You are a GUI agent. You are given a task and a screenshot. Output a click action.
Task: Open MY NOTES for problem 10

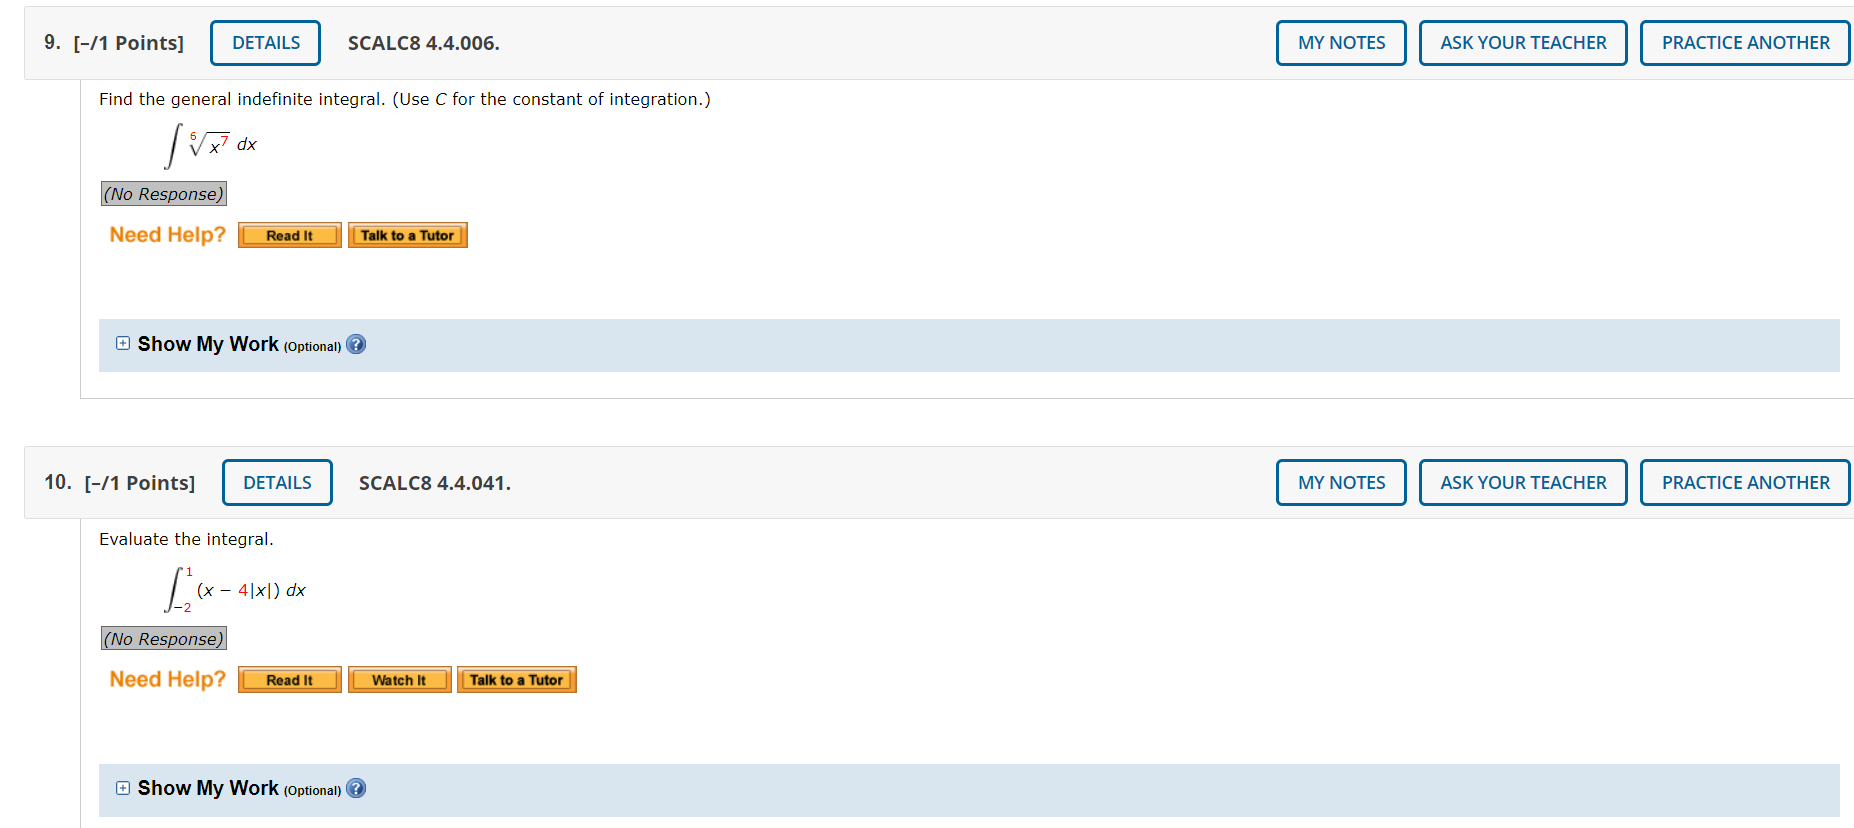coord(1340,482)
